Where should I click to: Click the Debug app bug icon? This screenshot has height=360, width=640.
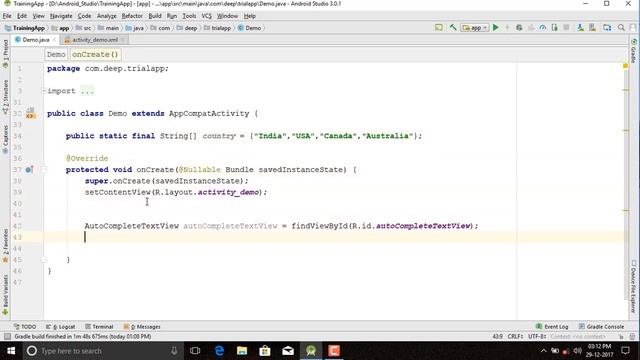[519, 28]
